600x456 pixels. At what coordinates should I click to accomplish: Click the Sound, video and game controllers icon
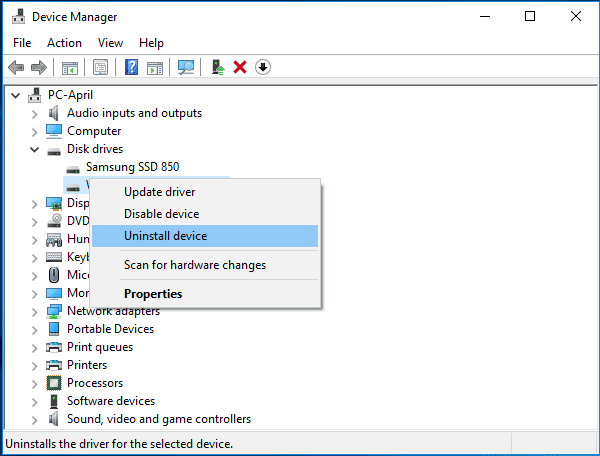click(x=54, y=419)
